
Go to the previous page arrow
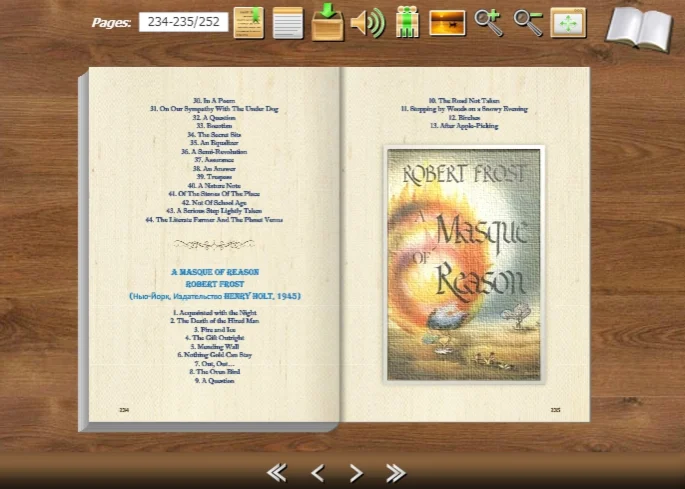click(318, 473)
